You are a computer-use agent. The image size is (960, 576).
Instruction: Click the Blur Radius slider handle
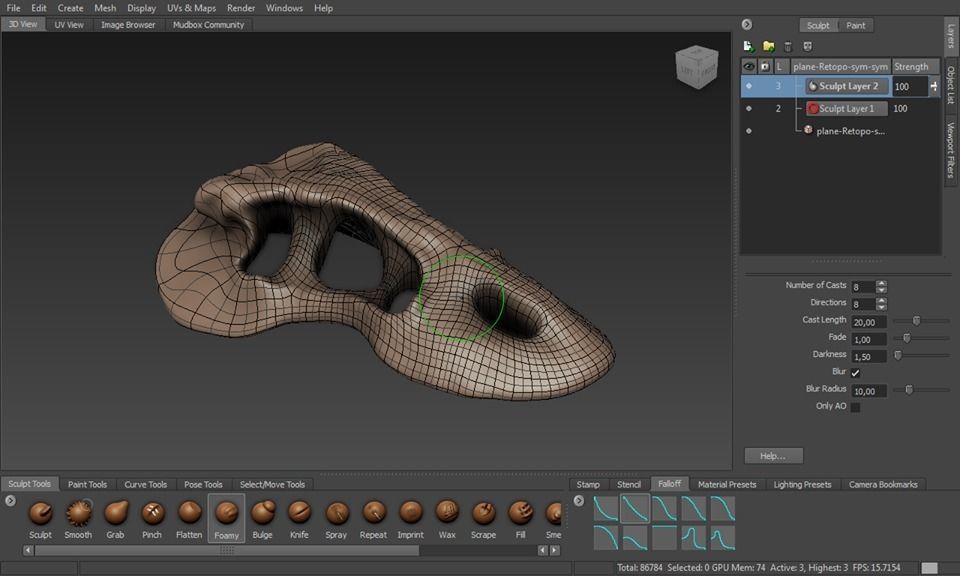909,390
